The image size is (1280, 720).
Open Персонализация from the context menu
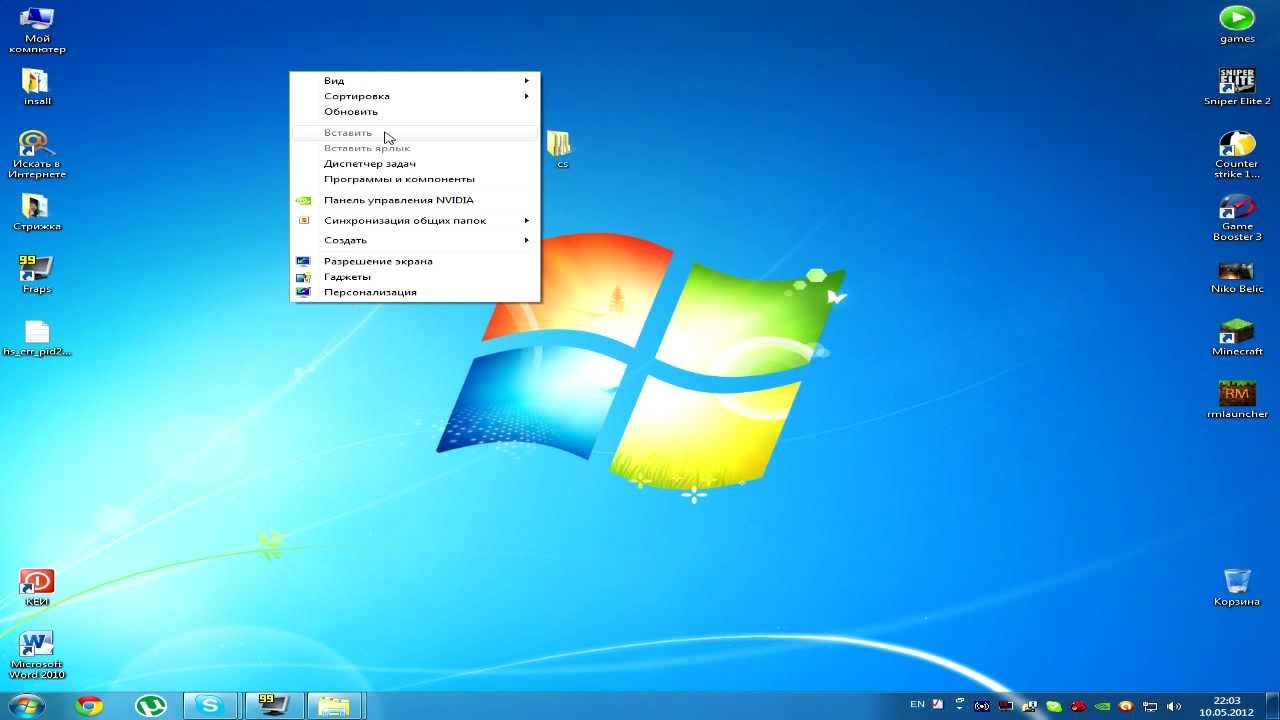coord(415,292)
